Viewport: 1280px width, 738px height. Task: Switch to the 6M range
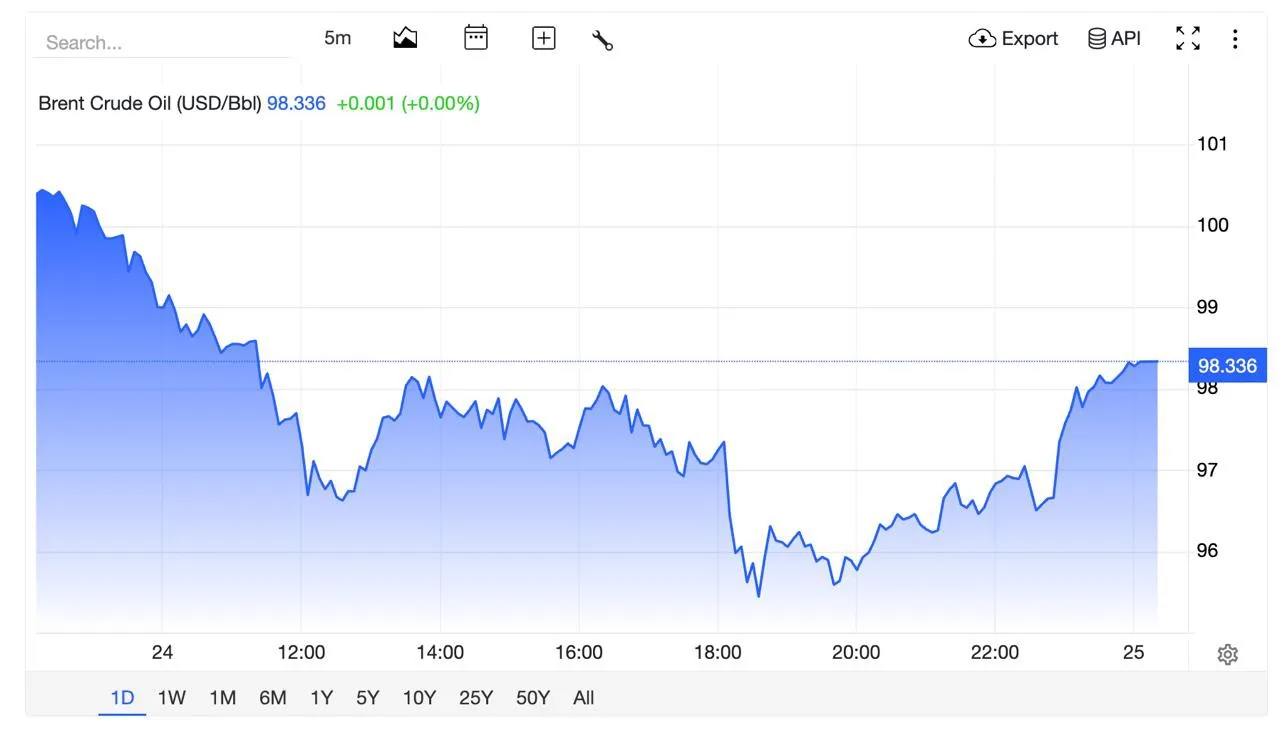point(273,698)
